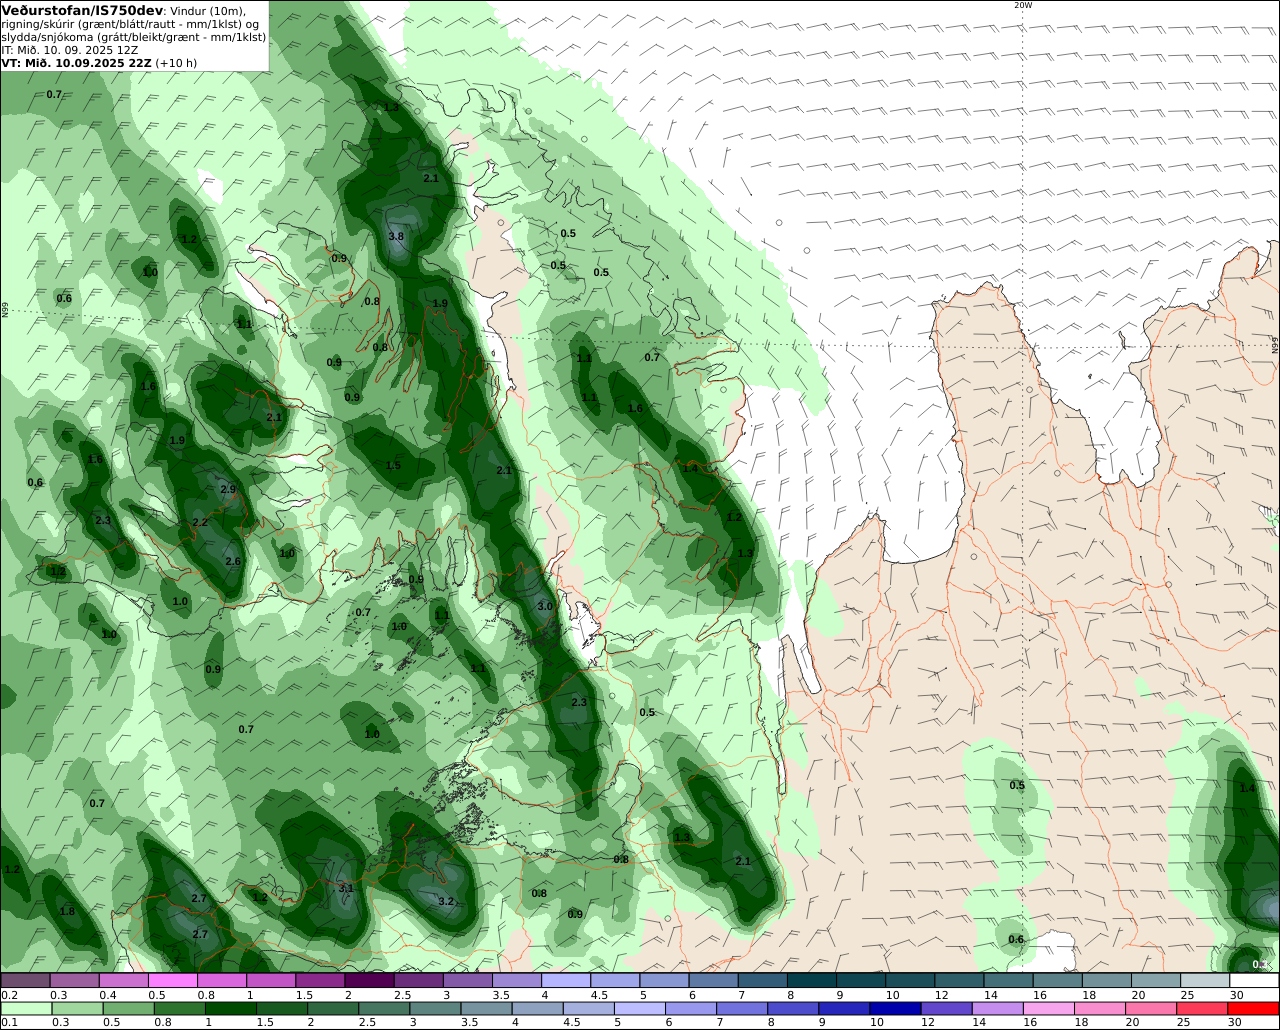Click the 20W longitude label at top
This screenshot has width=1280, height=1030.
click(x=1022, y=5)
